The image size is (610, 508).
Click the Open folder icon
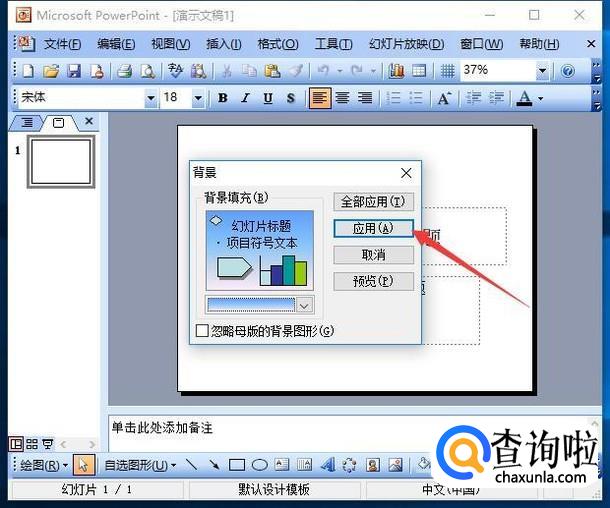coord(51,71)
